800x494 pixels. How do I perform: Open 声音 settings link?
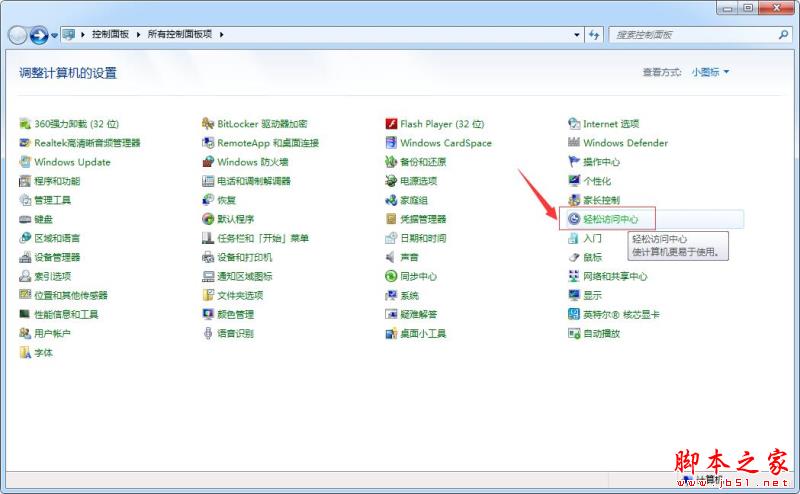tap(409, 257)
